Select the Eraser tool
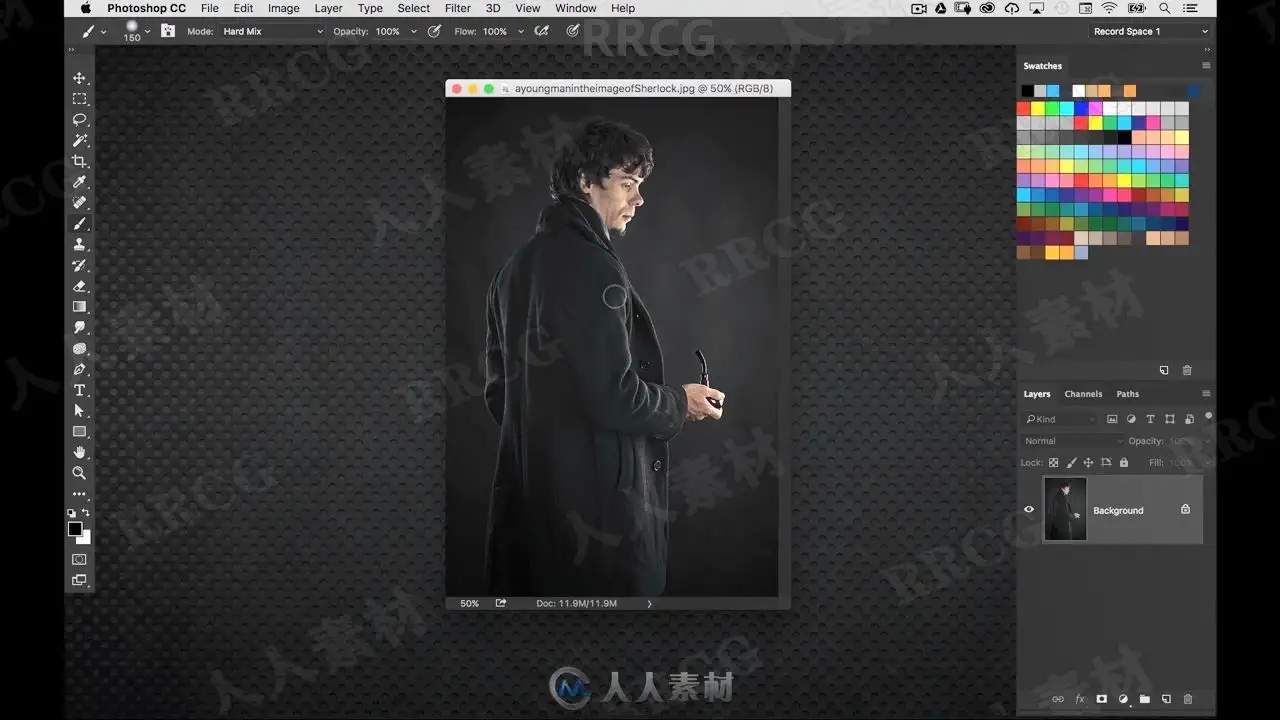Image resolution: width=1280 pixels, height=720 pixels. [80, 287]
